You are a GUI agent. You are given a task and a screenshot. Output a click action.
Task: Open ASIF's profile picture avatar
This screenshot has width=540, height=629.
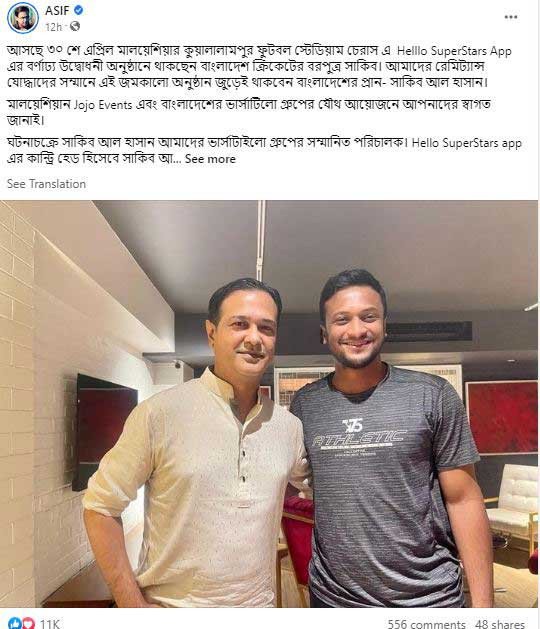[x=22, y=18]
